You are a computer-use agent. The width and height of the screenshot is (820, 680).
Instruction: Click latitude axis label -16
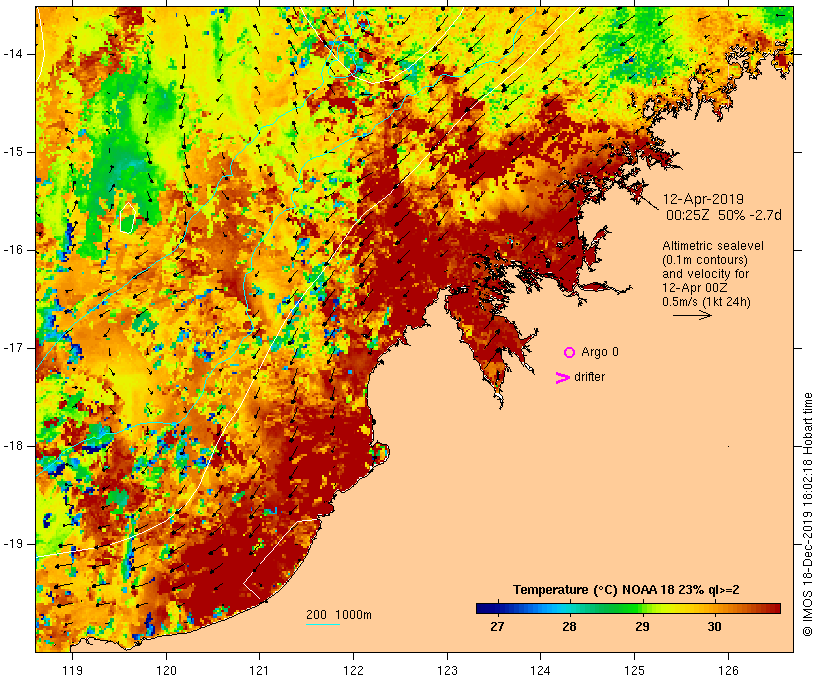coord(12,250)
